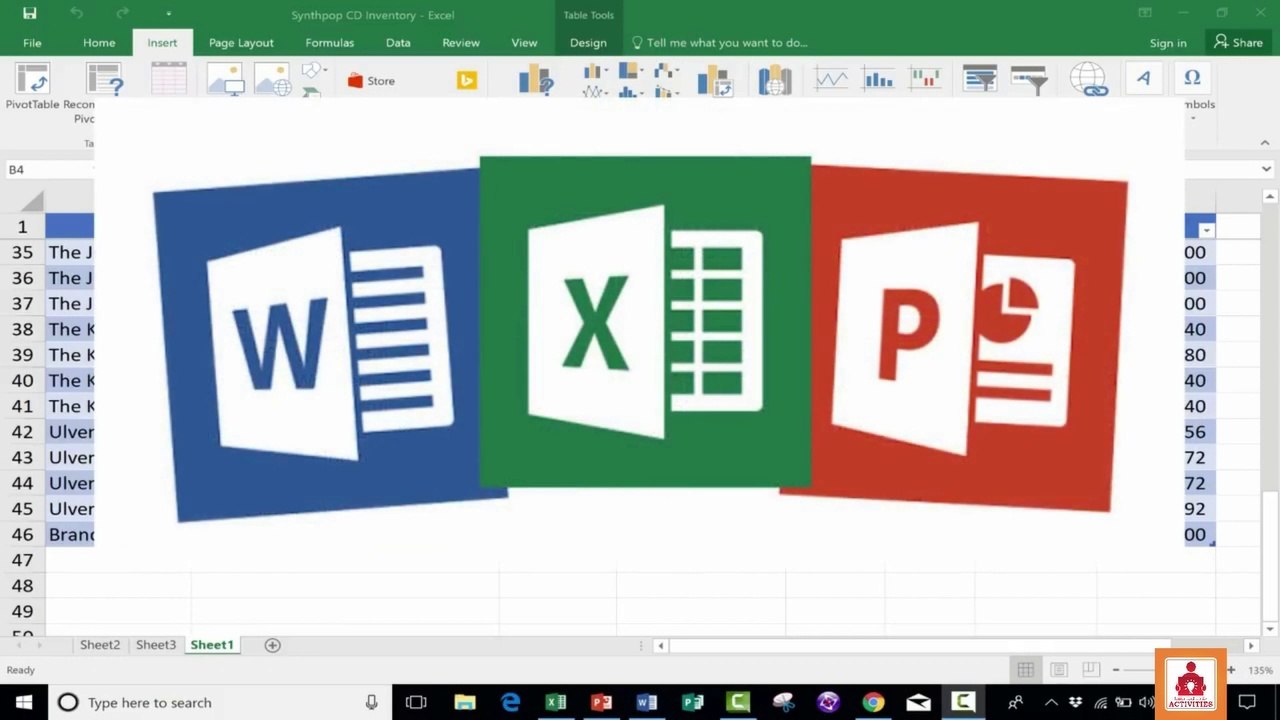Open PowerPoint from the taskbar
1280x720 pixels.
point(601,702)
